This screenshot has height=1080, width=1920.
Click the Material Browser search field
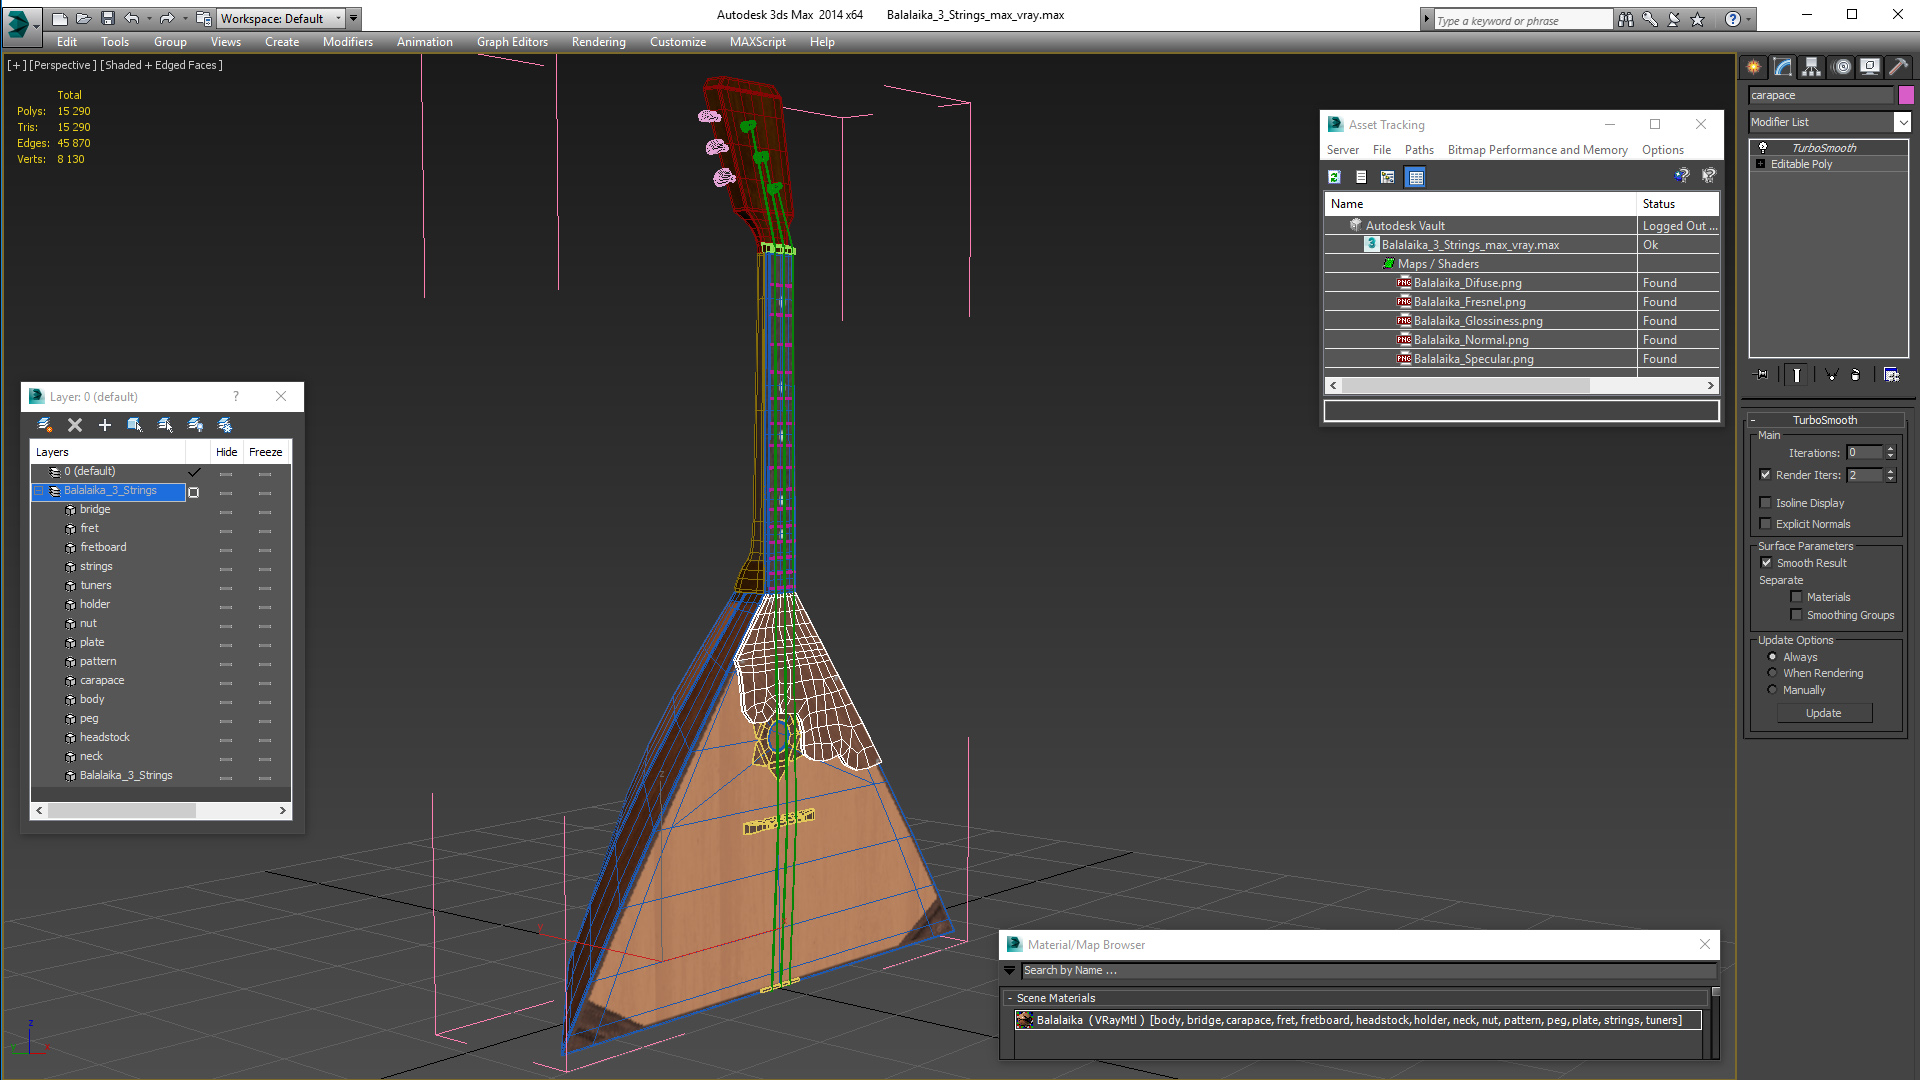tap(1367, 970)
